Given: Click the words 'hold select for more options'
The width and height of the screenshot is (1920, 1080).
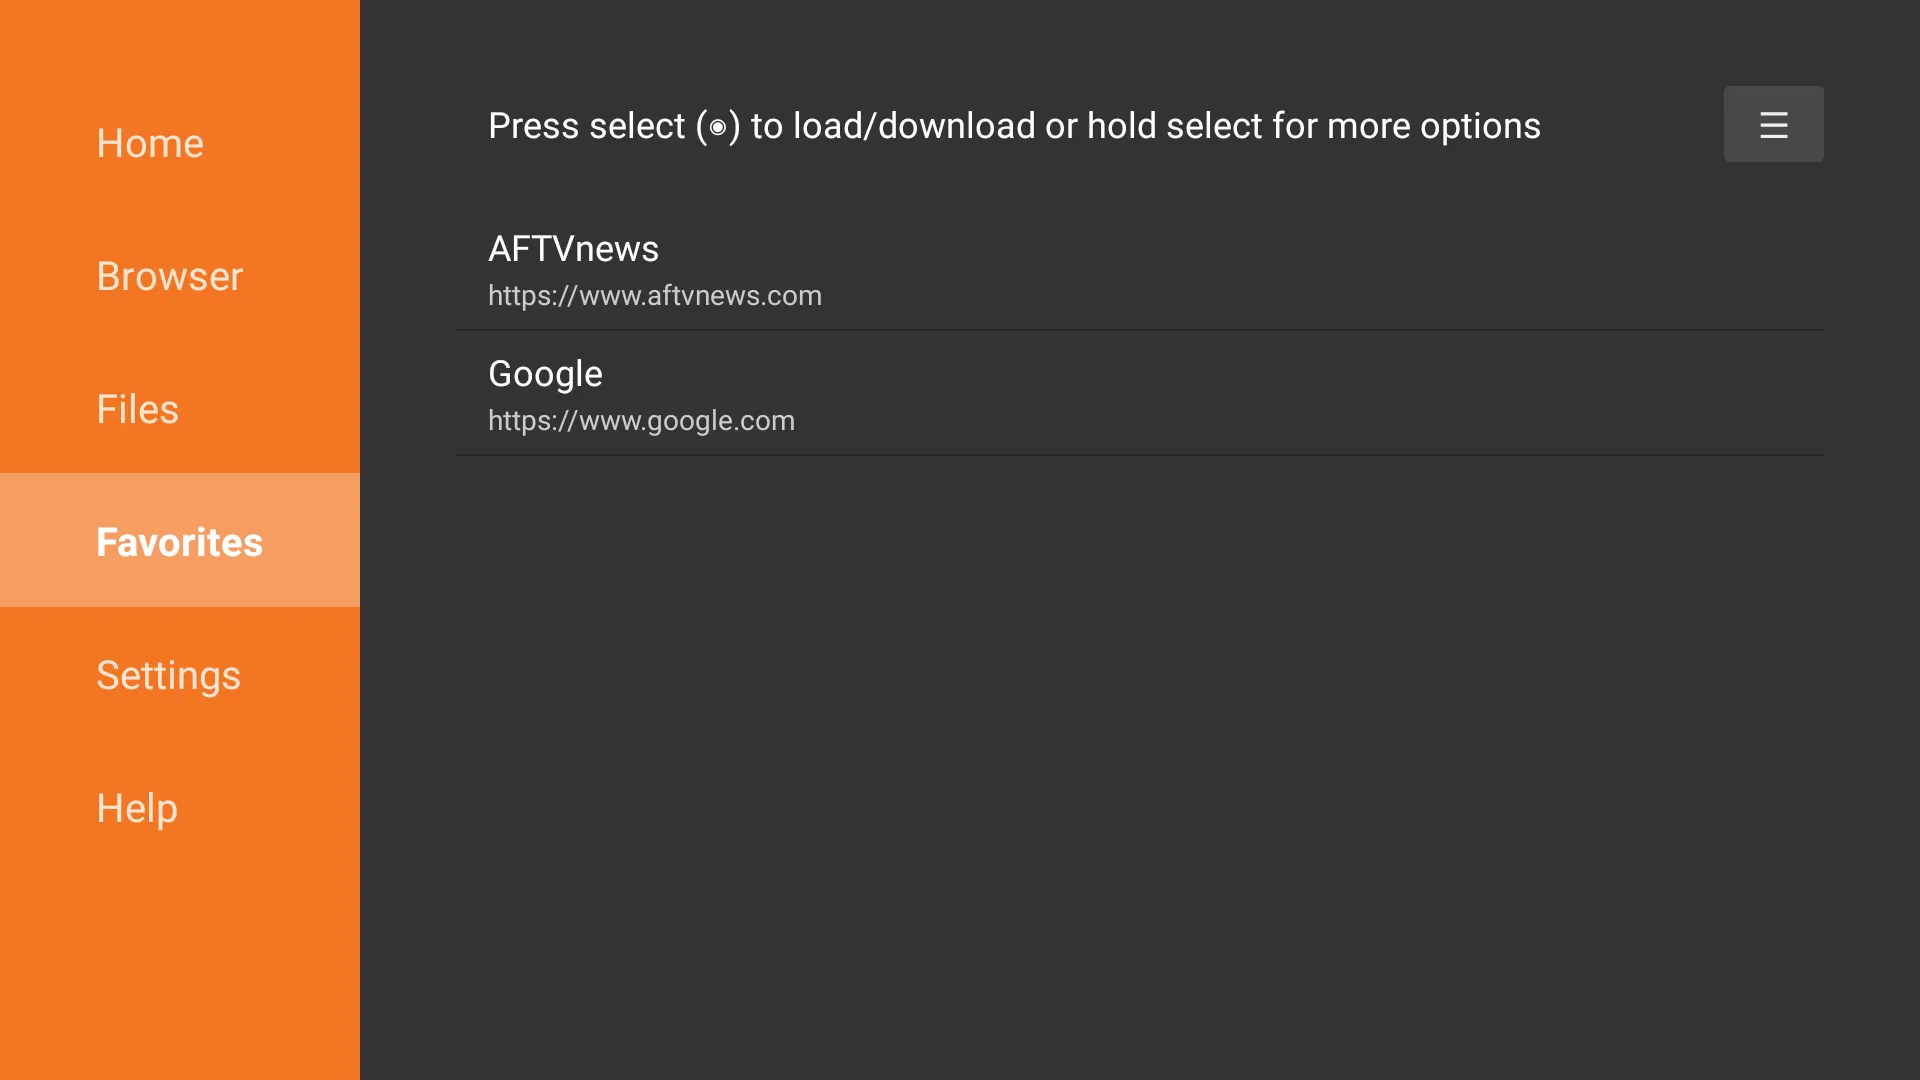Looking at the screenshot, I should [1314, 126].
